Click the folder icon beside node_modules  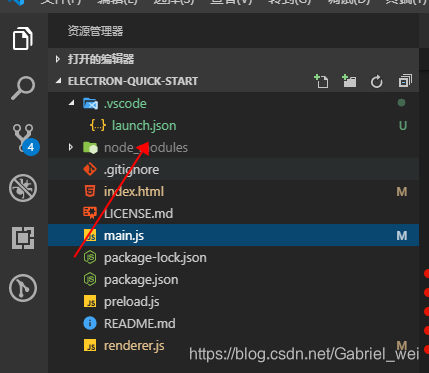90,147
